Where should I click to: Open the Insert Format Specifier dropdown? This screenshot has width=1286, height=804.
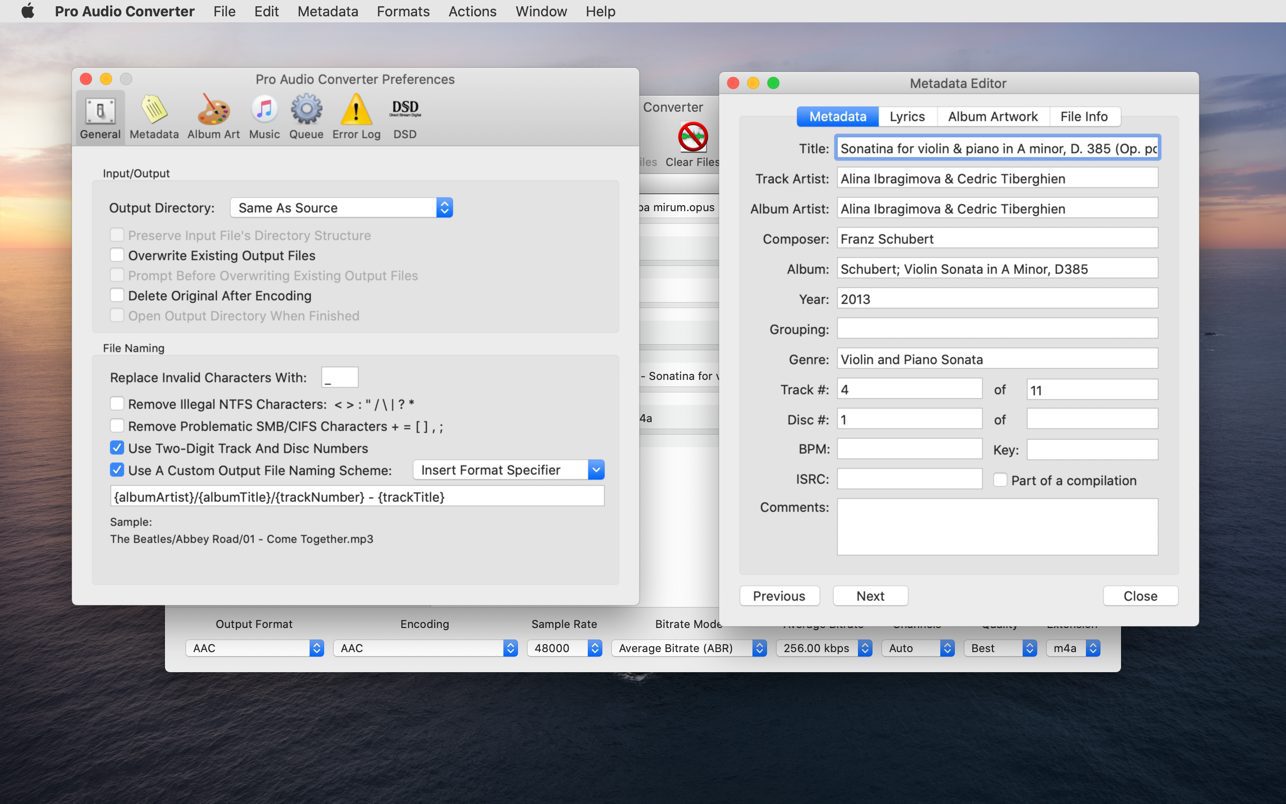508,470
